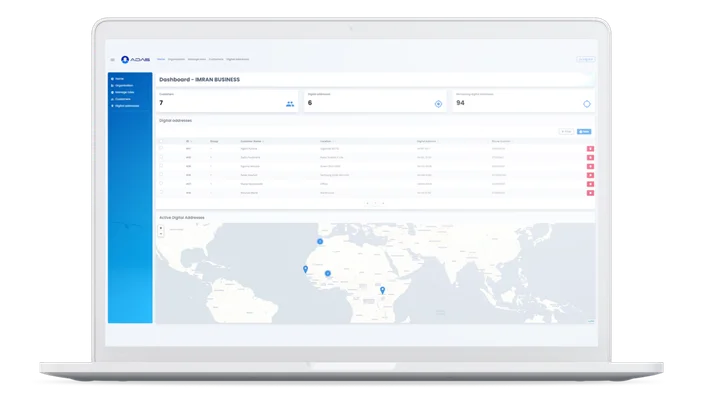704x398 pixels.
Task: Zoom in the map with plus control
Action: pyautogui.click(x=161, y=228)
